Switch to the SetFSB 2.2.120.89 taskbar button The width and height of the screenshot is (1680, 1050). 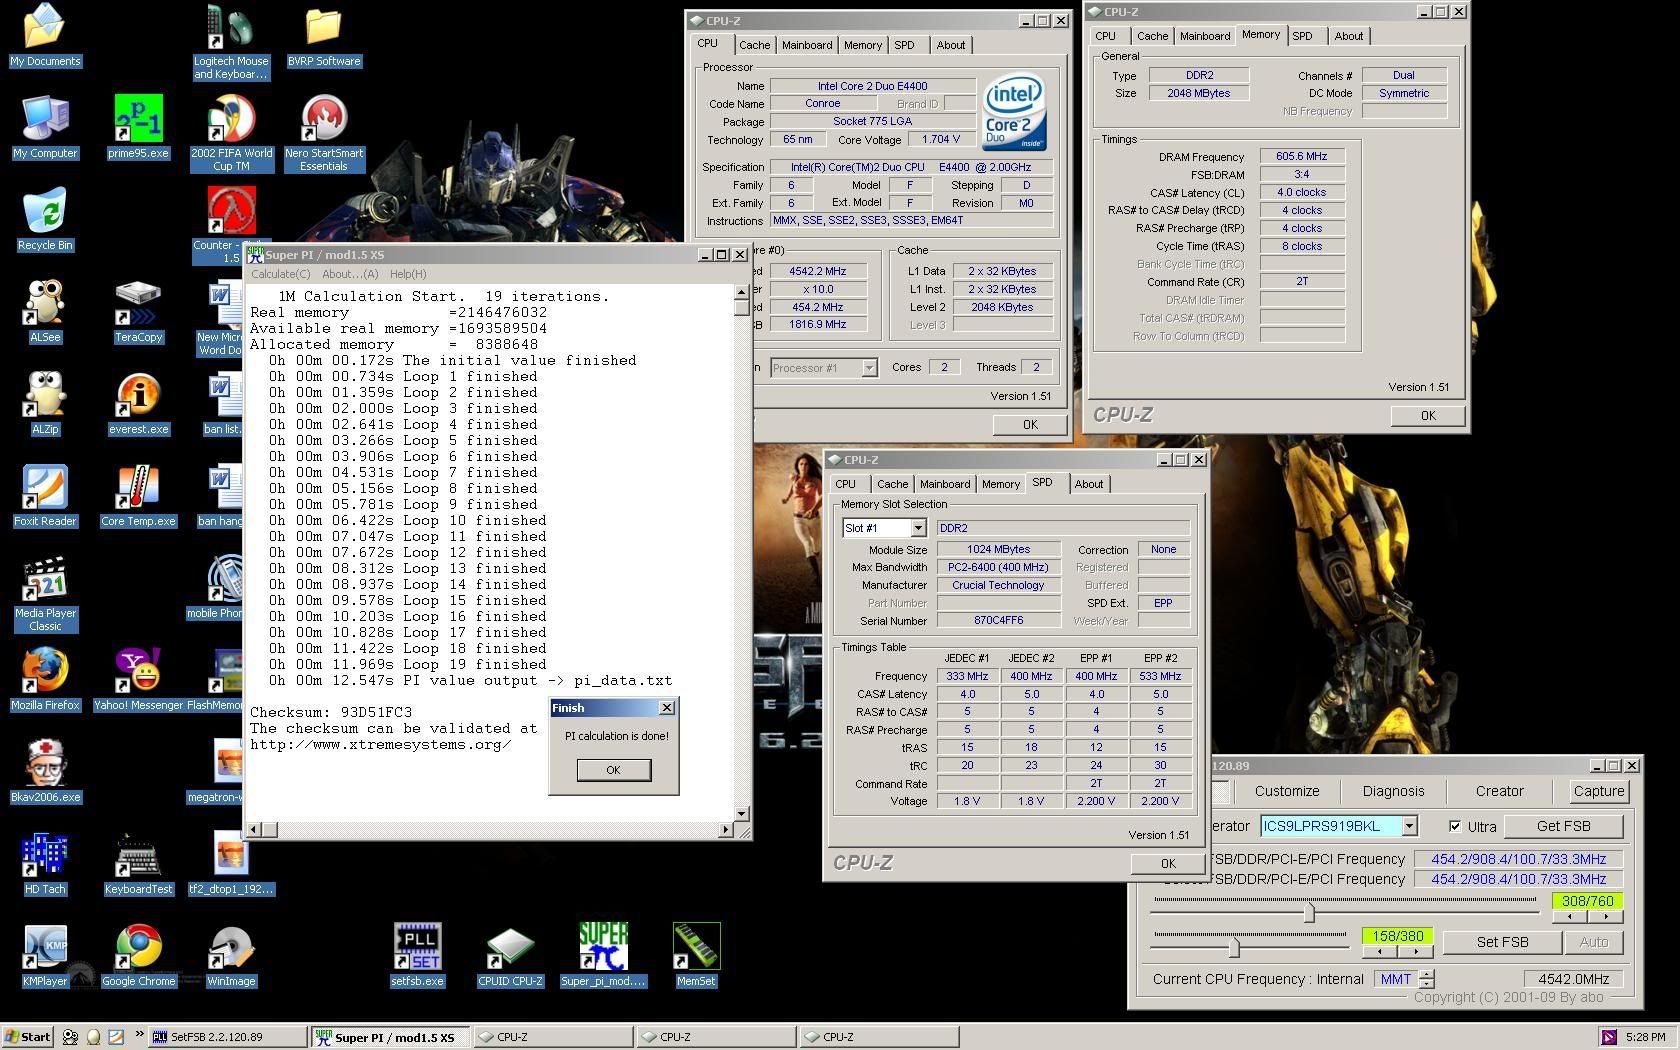(x=226, y=1037)
